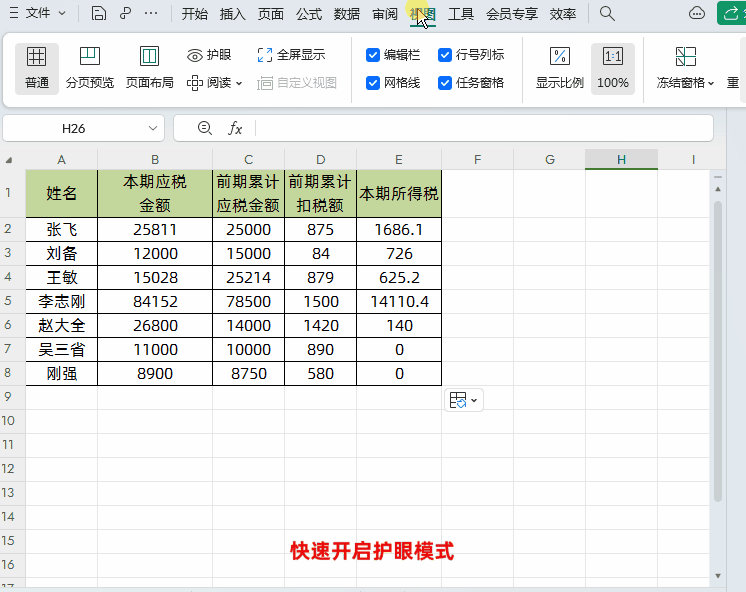Click the vertical scrollbar thumb
The image size is (746, 592).
(718, 351)
